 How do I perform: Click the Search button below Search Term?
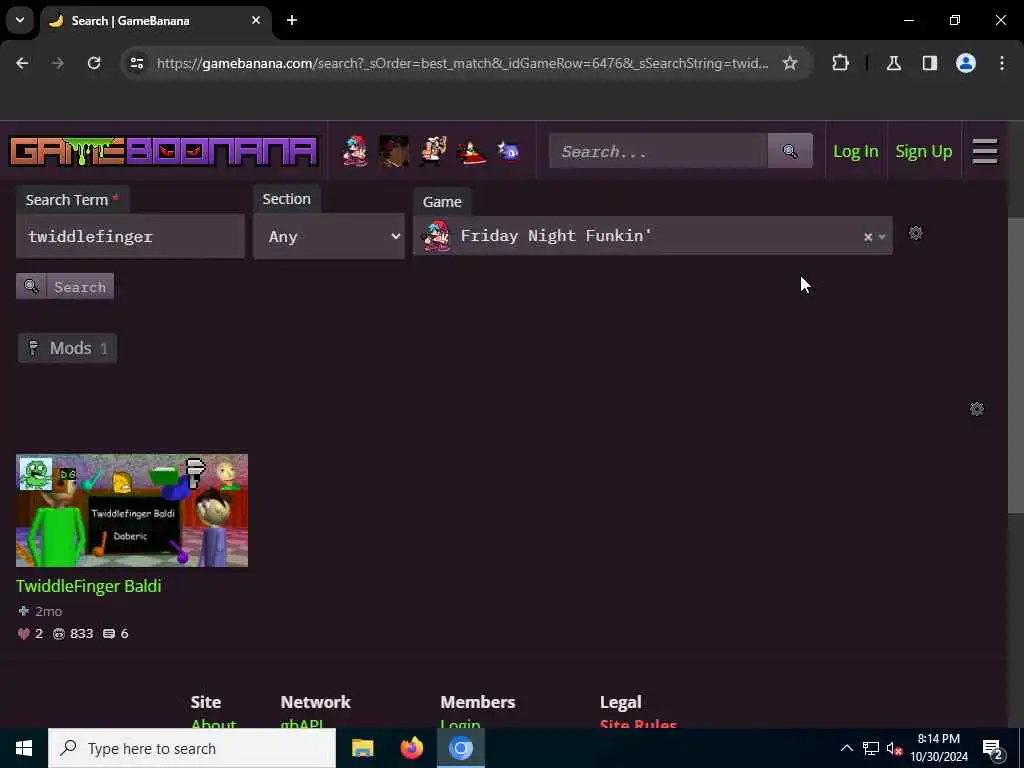pyautogui.click(x=65, y=287)
